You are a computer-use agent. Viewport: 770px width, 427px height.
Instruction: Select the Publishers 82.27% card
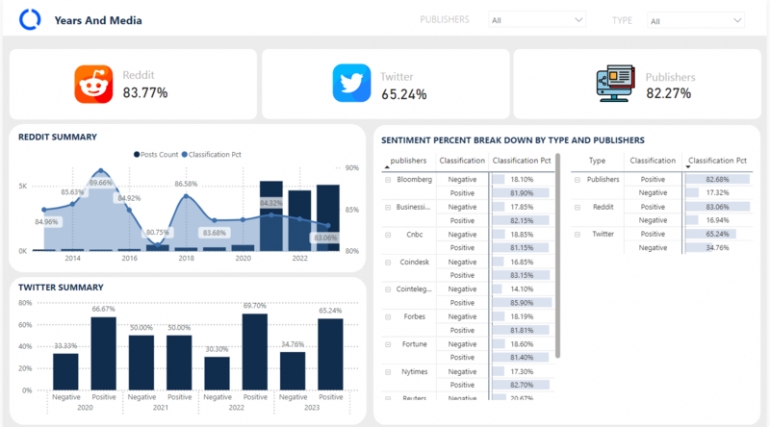637,84
